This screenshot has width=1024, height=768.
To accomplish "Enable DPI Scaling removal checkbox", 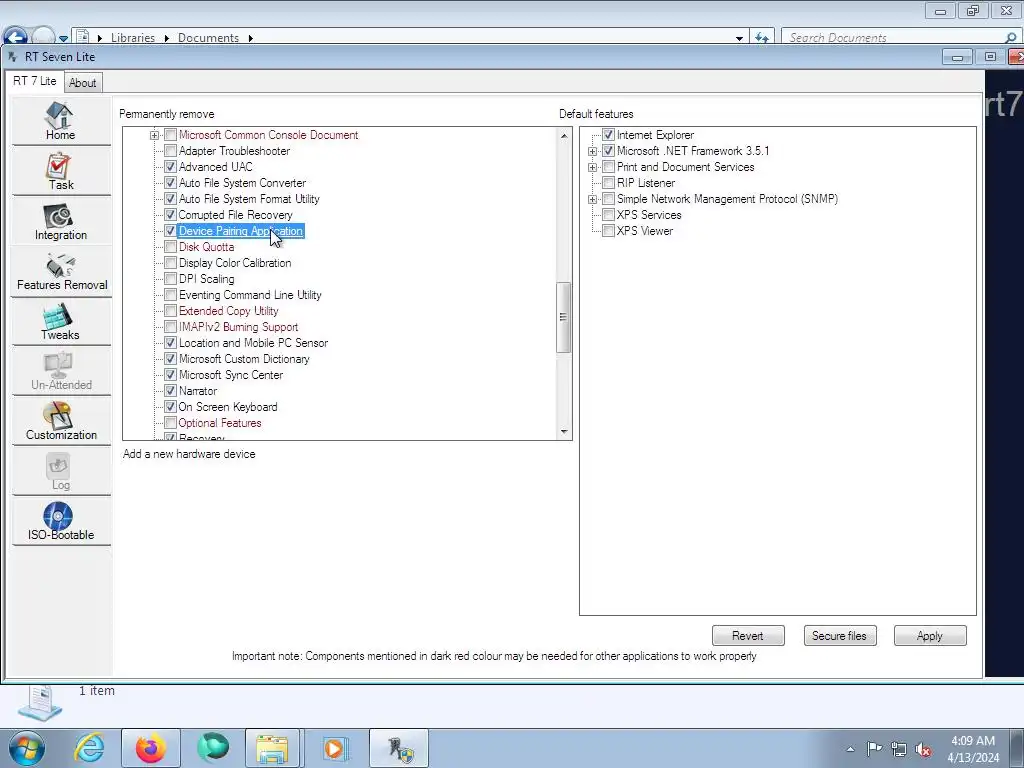I will coord(170,279).
